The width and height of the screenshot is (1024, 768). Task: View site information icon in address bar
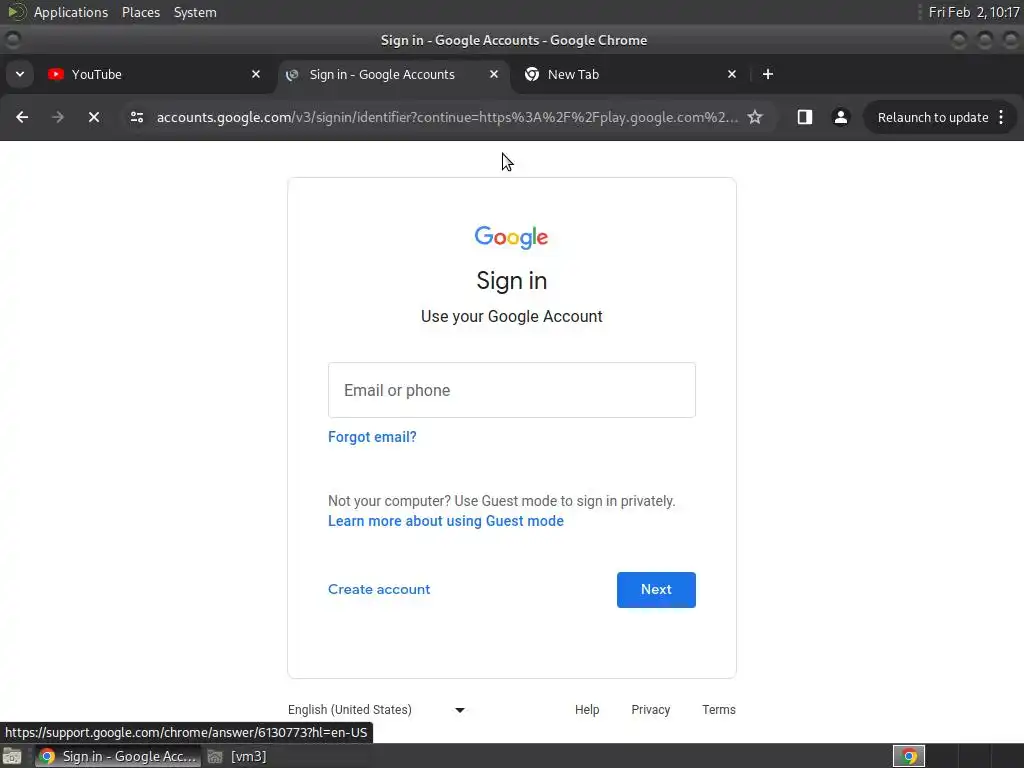(136, 118)
